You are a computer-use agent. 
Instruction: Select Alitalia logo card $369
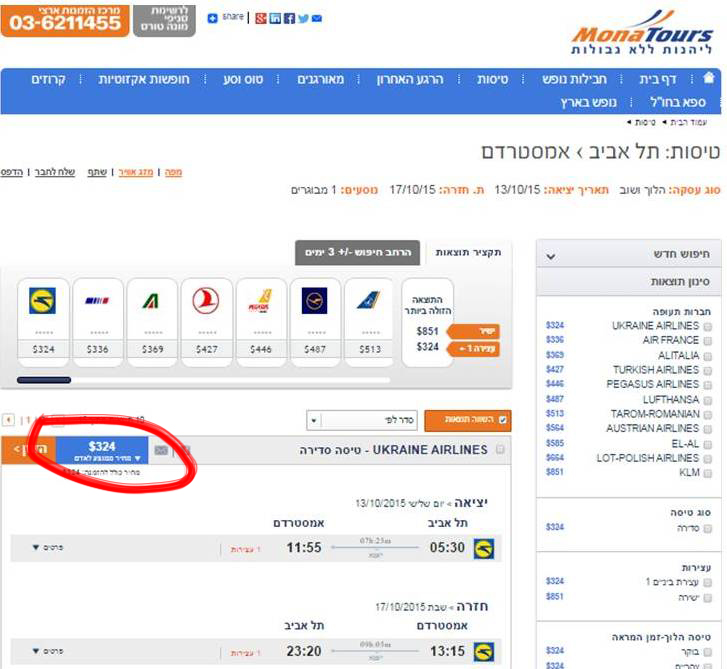pyautogui.click(x=152, y=322)
